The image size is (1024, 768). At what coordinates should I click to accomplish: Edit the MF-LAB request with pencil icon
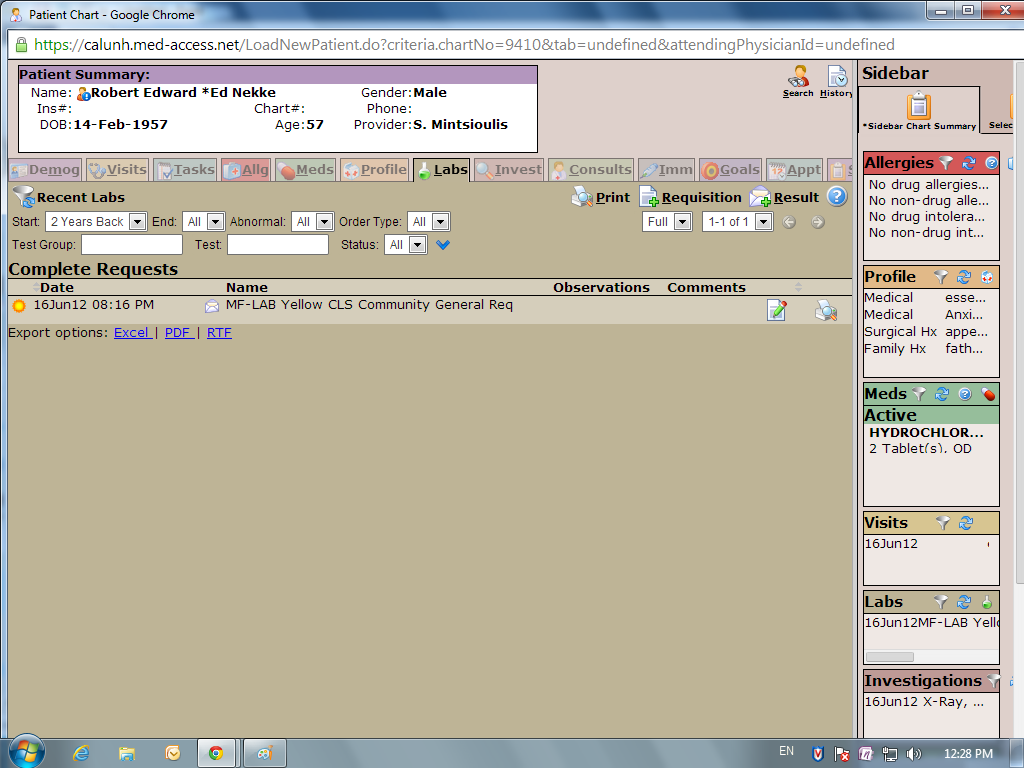click(777, 310)
